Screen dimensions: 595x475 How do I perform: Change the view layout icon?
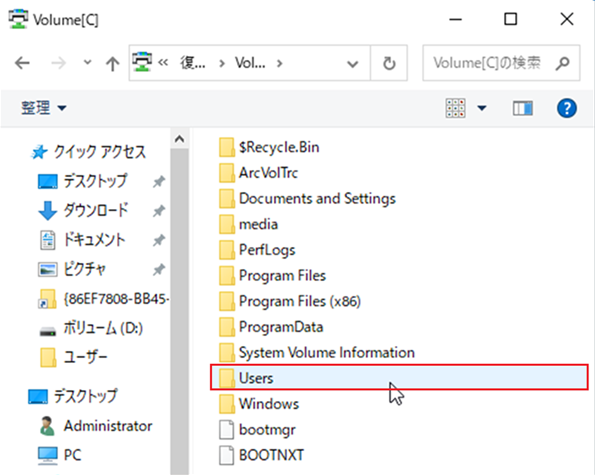(455, 109)
